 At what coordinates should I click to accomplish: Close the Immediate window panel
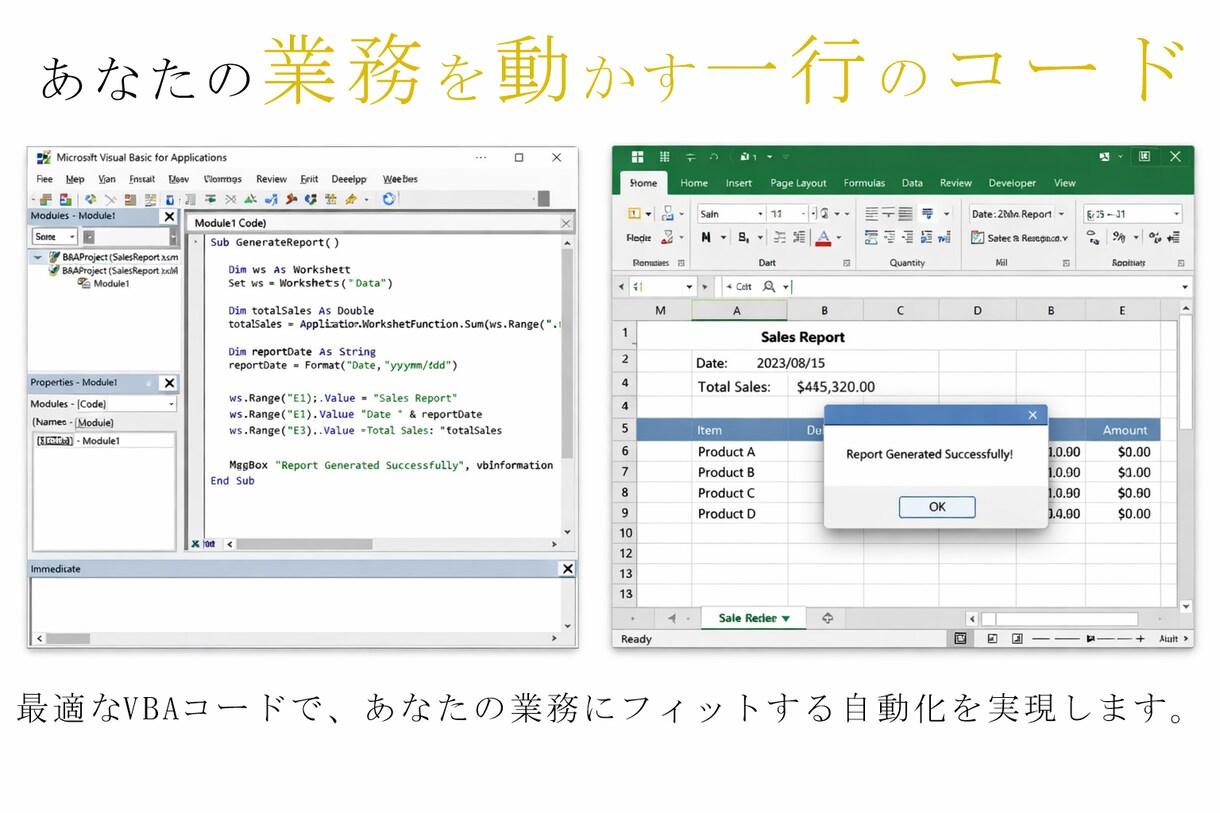point(567,568)
